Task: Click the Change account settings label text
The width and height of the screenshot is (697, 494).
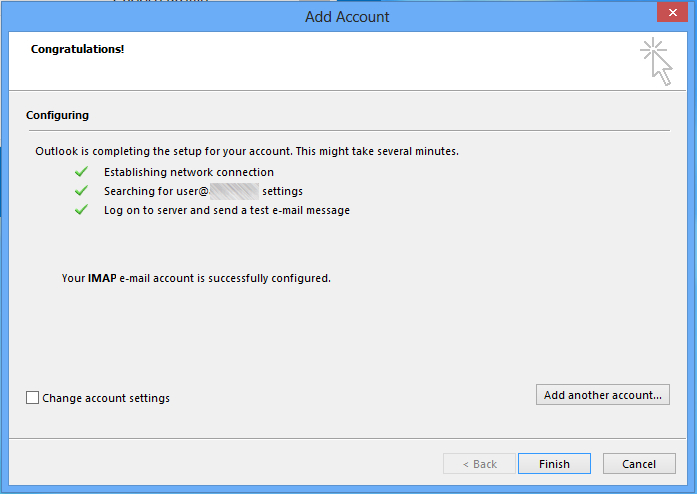Action: pos(106,398)
